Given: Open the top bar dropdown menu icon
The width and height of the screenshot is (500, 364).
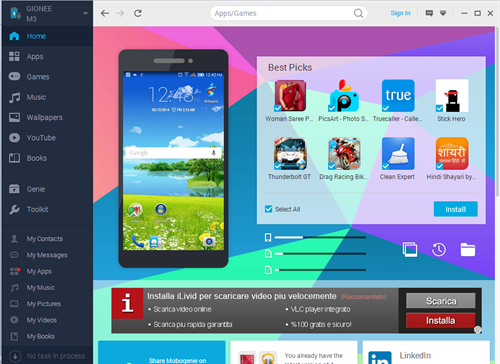Looking at the screenshot, I should pos(443,13).
